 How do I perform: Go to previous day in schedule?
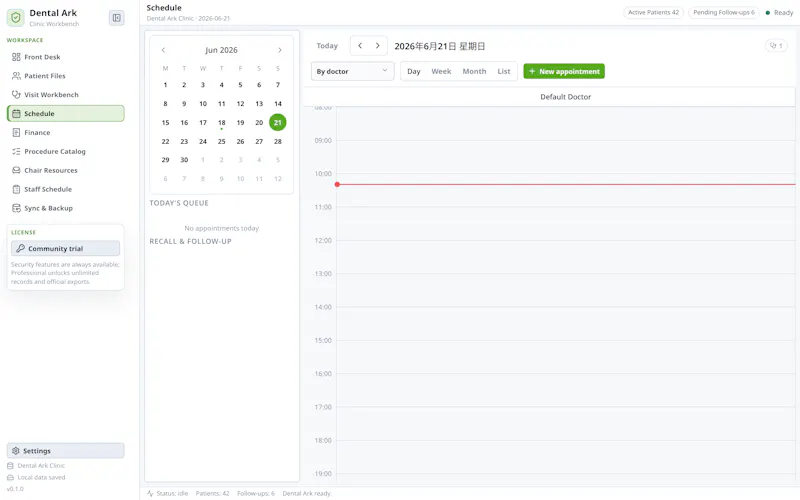pyautogui.click(x=360, y=46)
